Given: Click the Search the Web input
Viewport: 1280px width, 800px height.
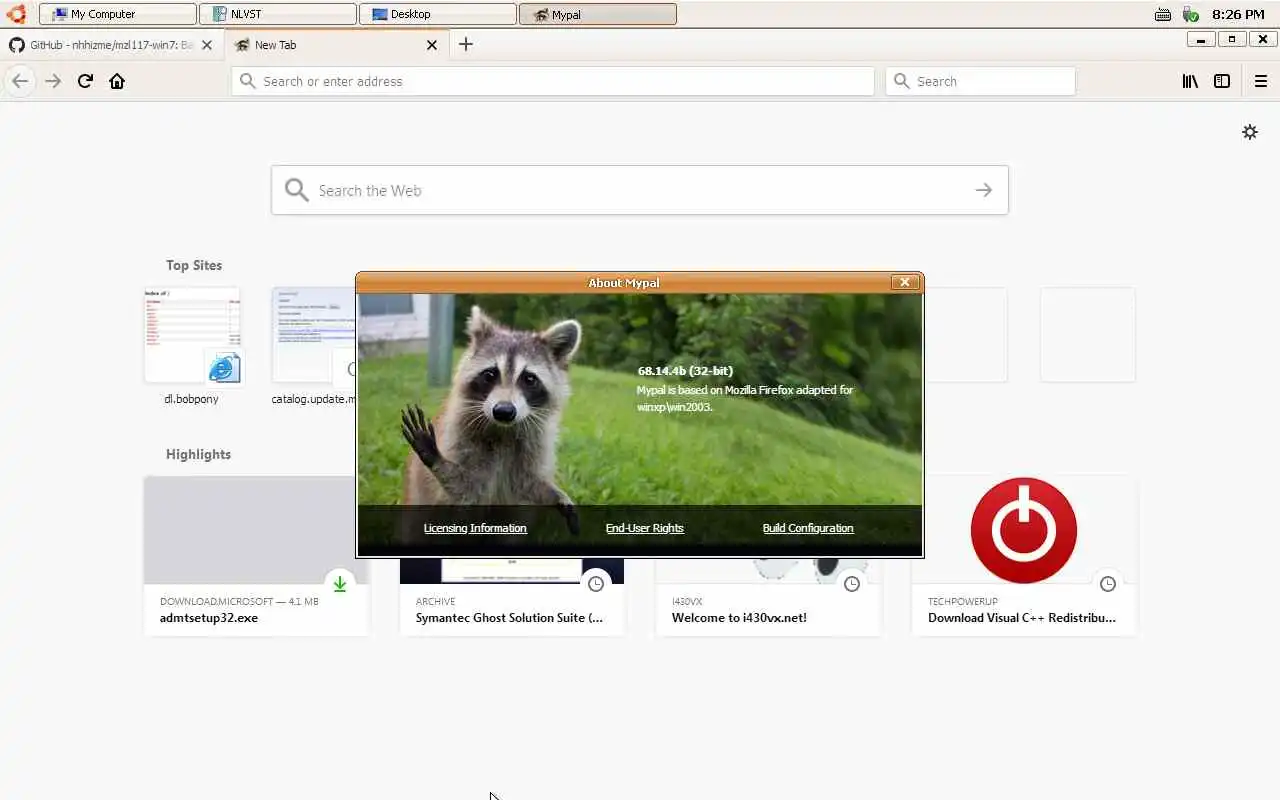Looking at the screenshot, I should [640, 190].
